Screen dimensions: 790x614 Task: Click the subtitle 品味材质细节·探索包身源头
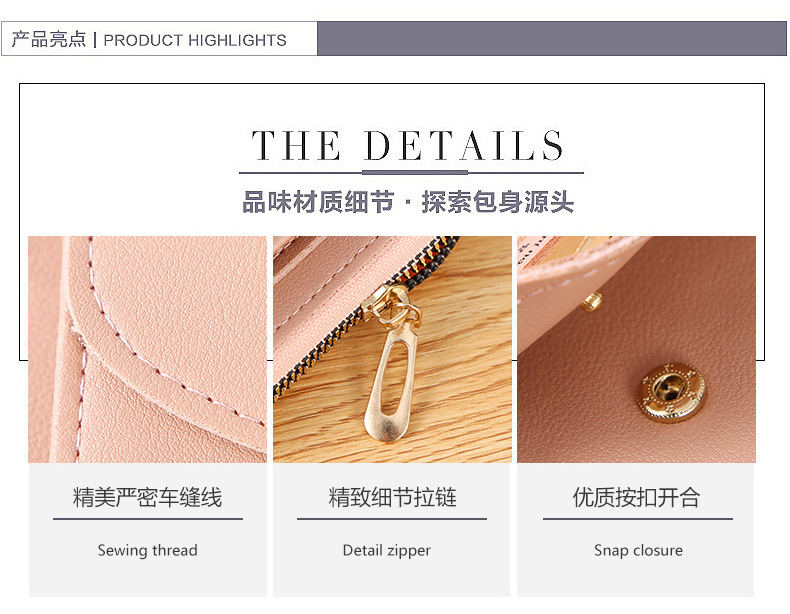pos(408,202)
